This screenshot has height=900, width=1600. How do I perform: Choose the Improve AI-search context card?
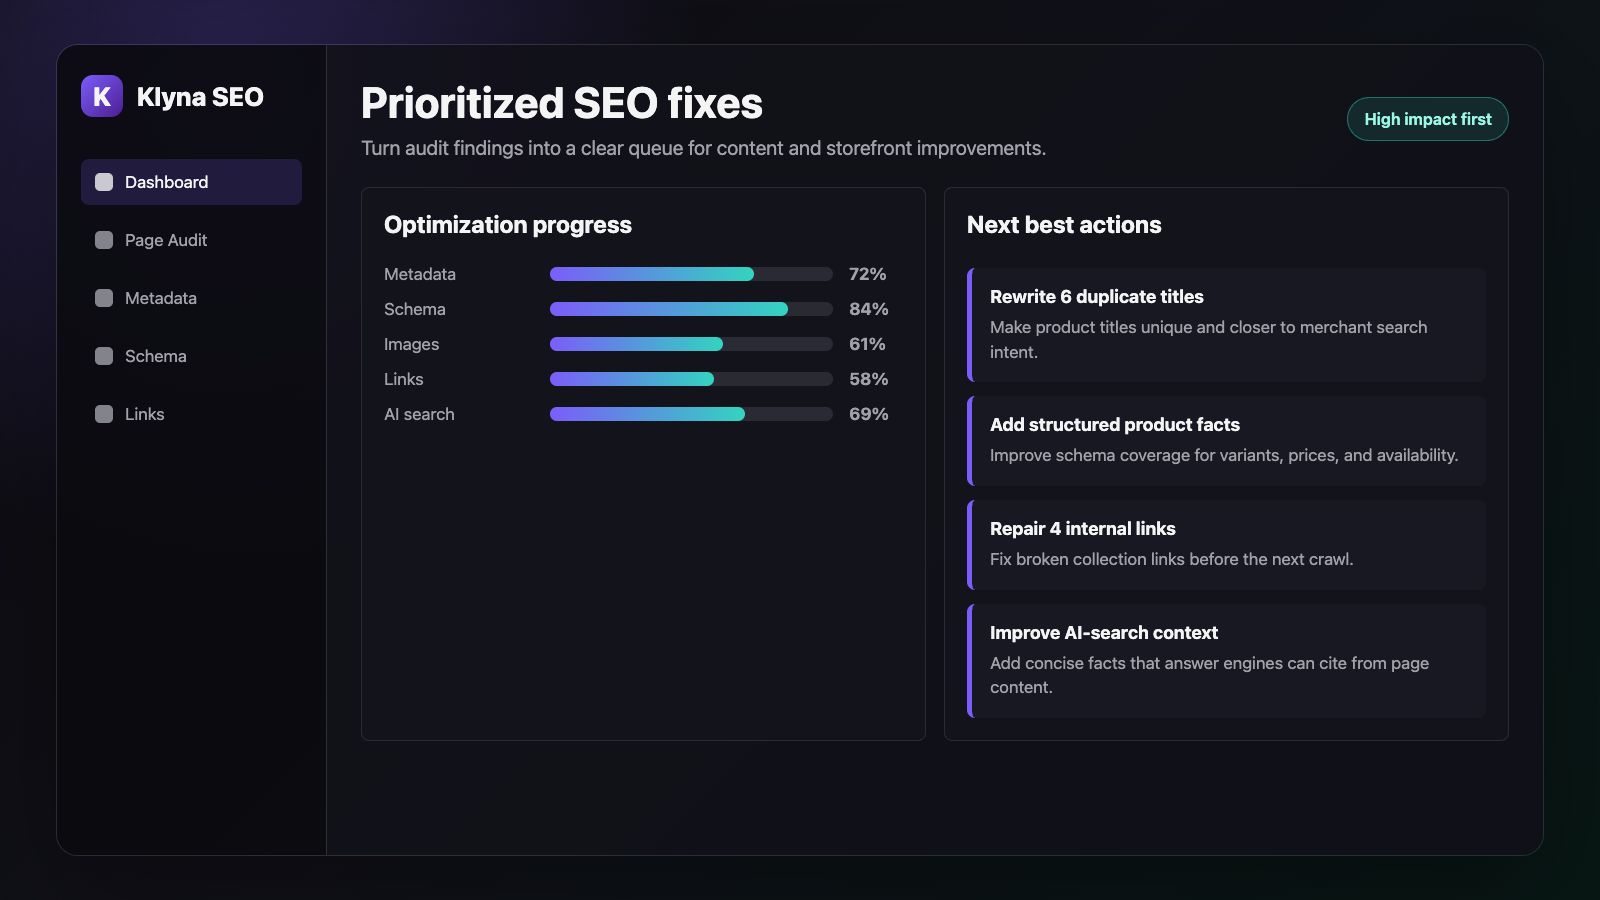coord(1226,661)
